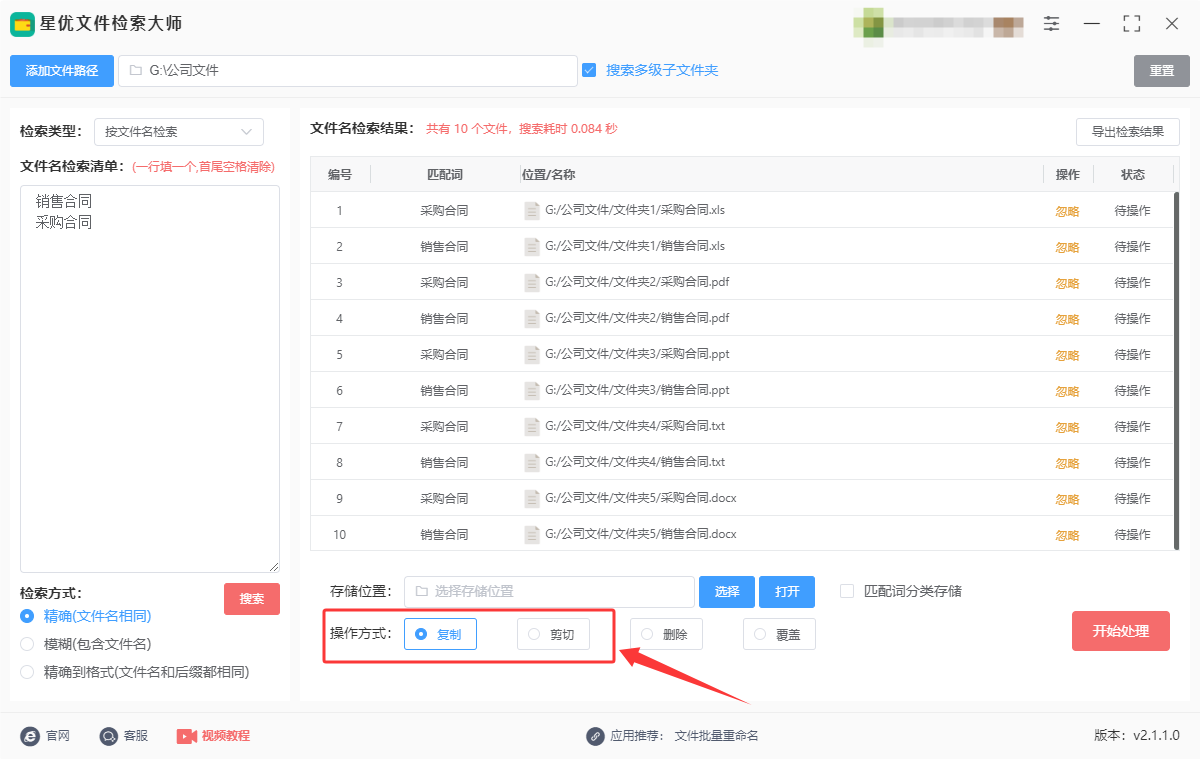1200x760 pixels.
Task: Choose 剪切 operation mode
Action: coord(553,634)
